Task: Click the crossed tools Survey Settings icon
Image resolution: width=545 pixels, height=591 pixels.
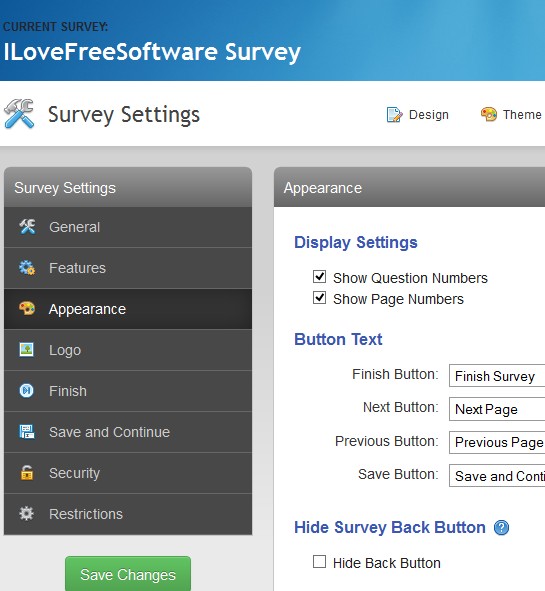Action: point(19,114)
